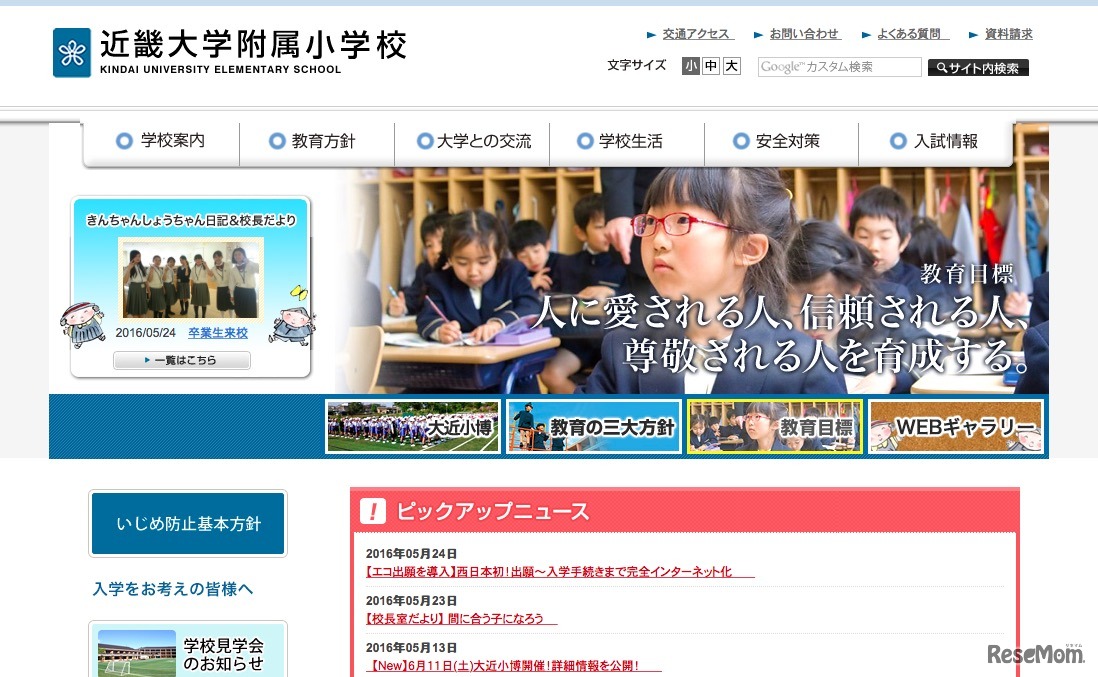This screenshot has width=1098, height=677.
Task: Click the 入試情報 navigation icon
Action: click(x=898, y=141)
